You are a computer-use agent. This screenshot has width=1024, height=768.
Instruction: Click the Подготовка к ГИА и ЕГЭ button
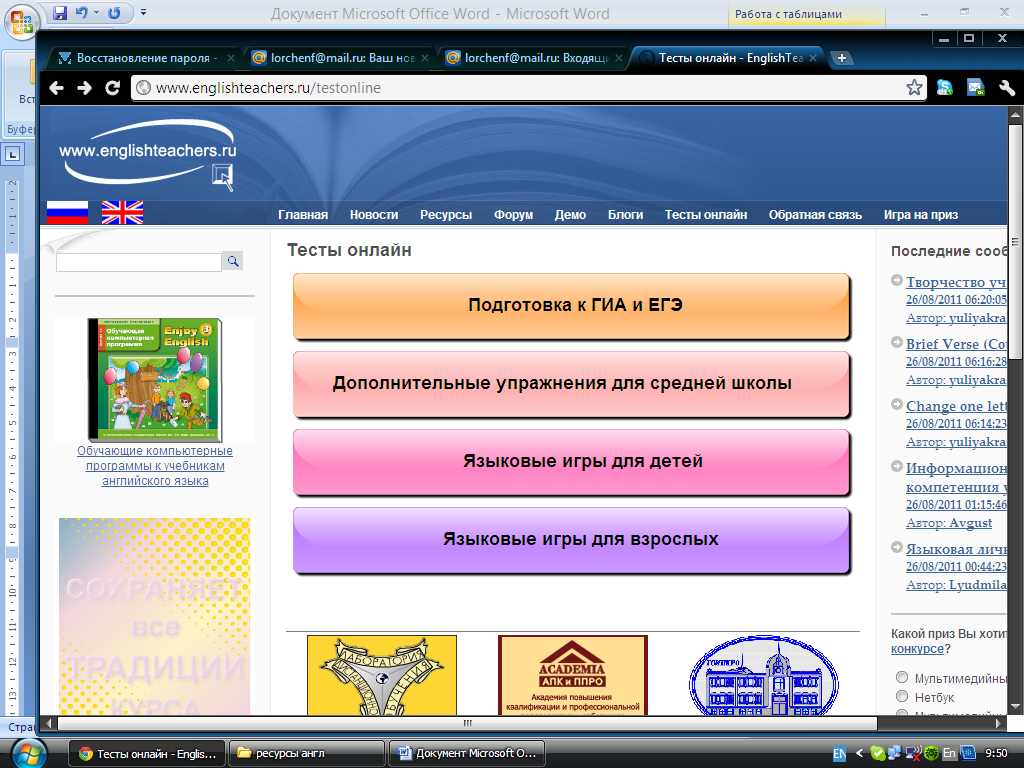point(571,306)
